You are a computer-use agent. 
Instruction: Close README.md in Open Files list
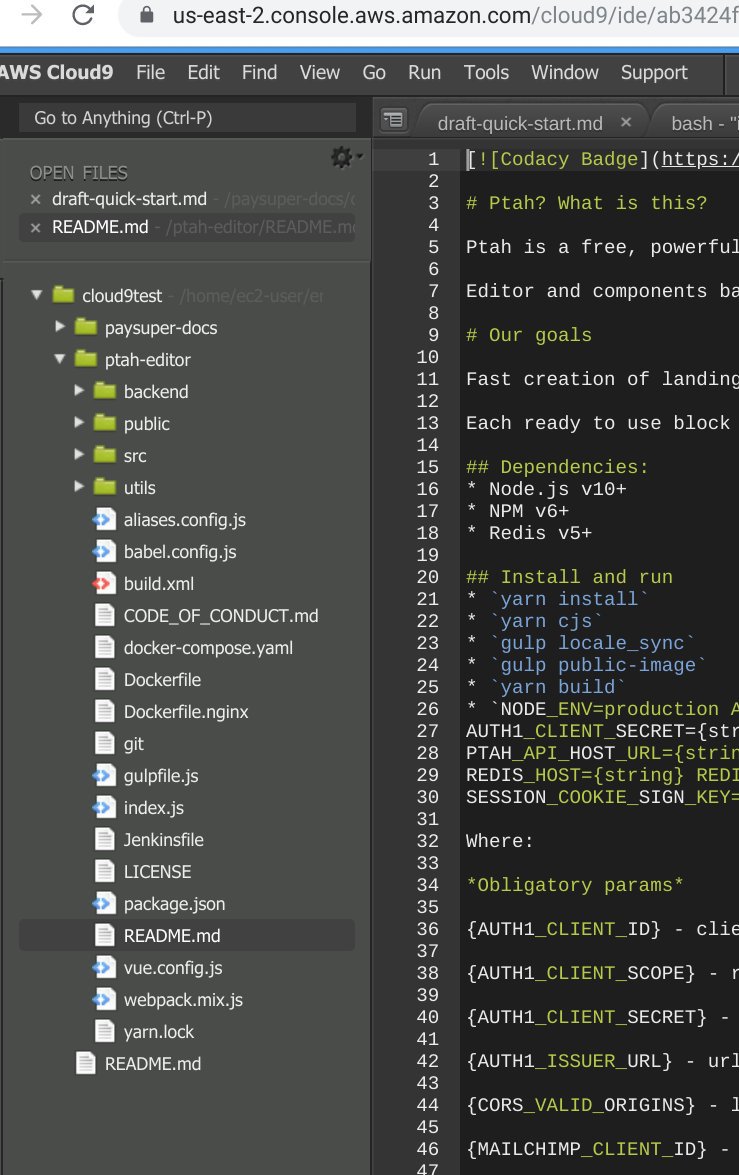tap(35, 228)
